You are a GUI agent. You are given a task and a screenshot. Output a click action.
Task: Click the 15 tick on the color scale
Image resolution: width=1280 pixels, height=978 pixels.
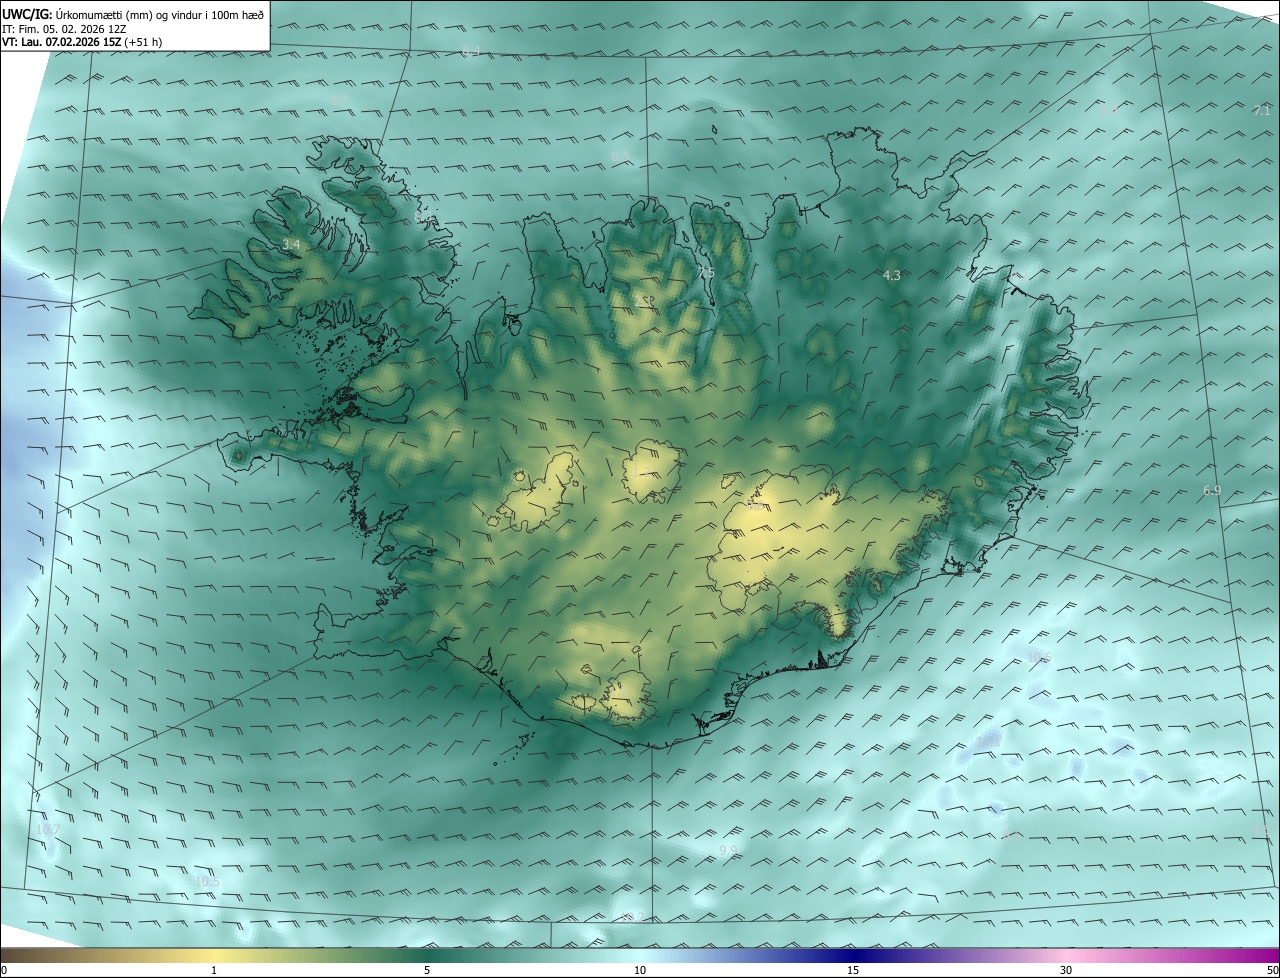853,971
